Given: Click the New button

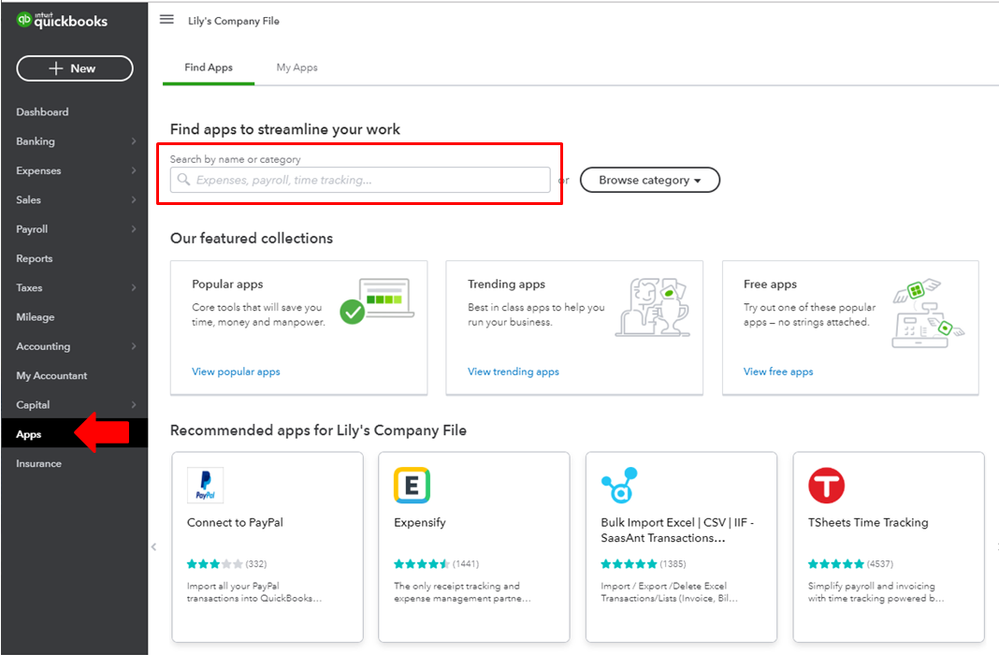Looking at the screenshot, I should coord(75,69).
